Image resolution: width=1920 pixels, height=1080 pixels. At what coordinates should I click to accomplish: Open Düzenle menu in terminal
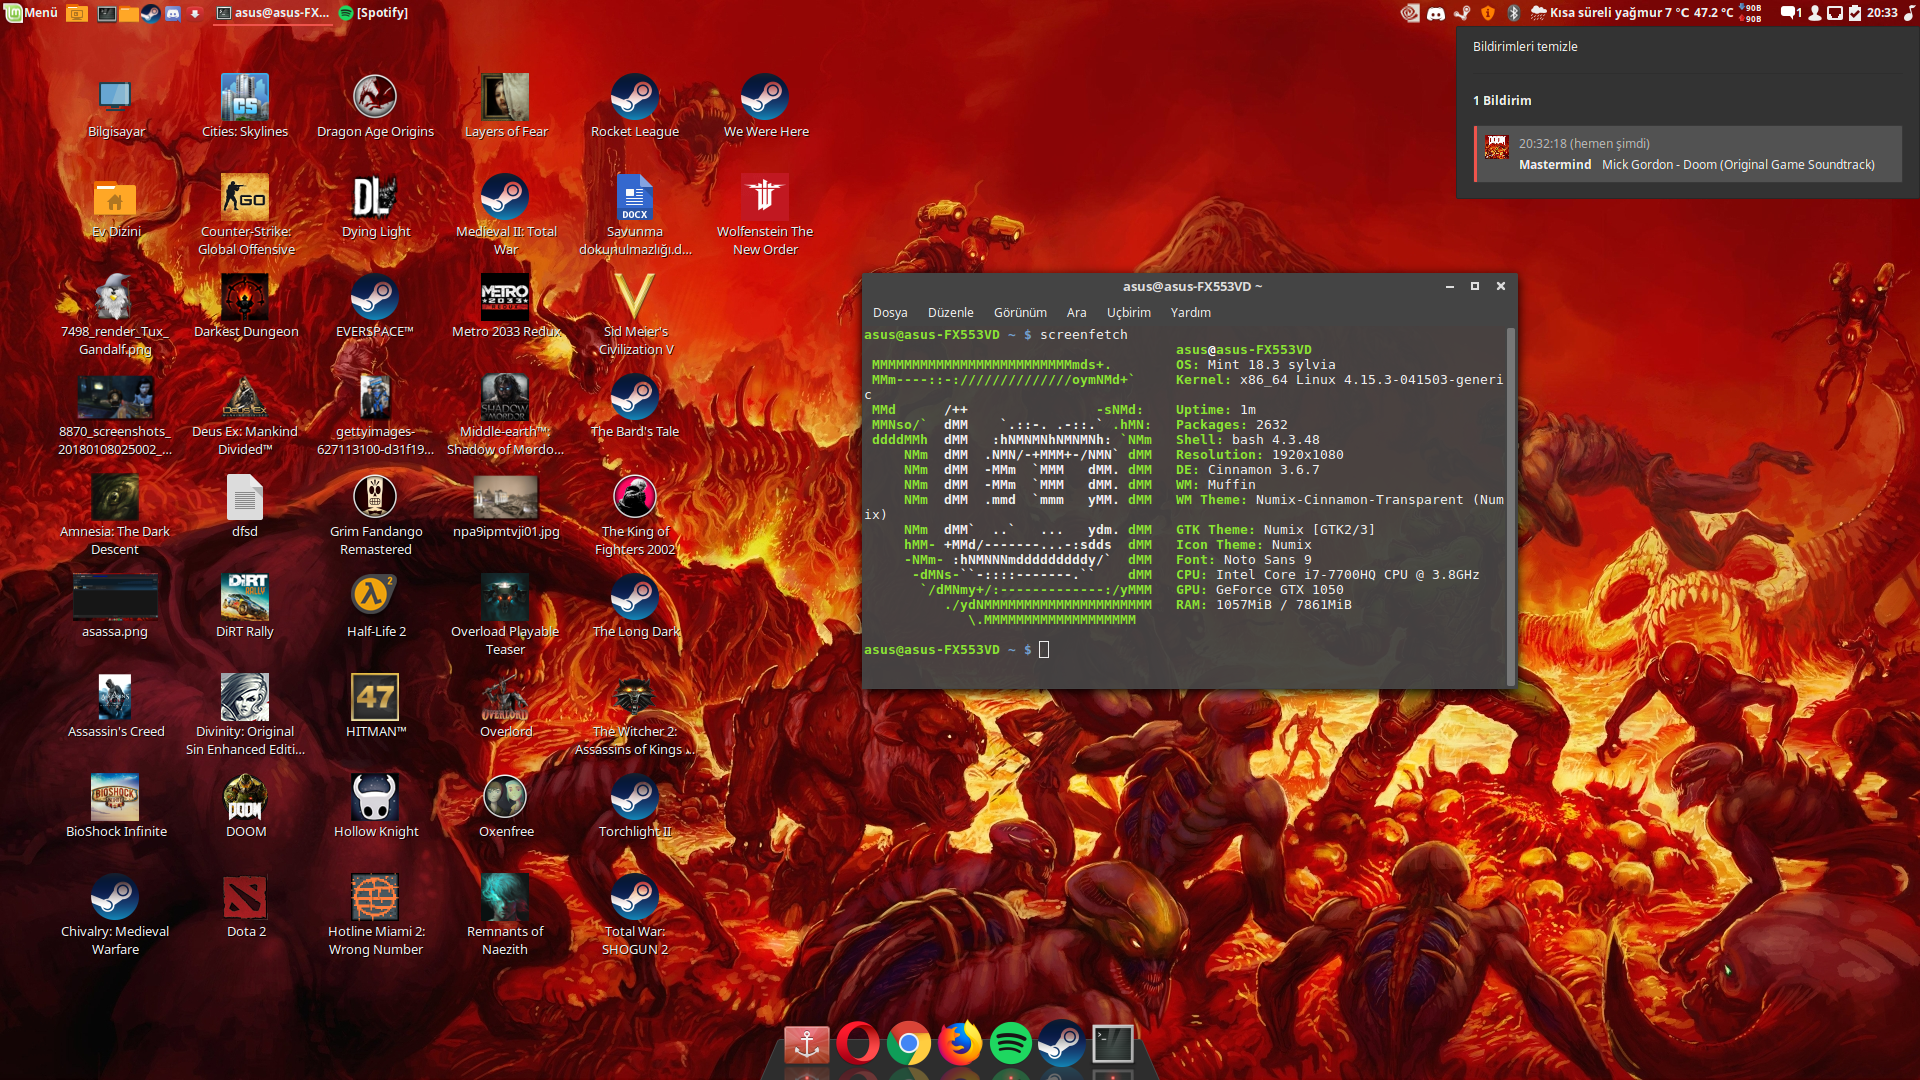tap(950, 313)
